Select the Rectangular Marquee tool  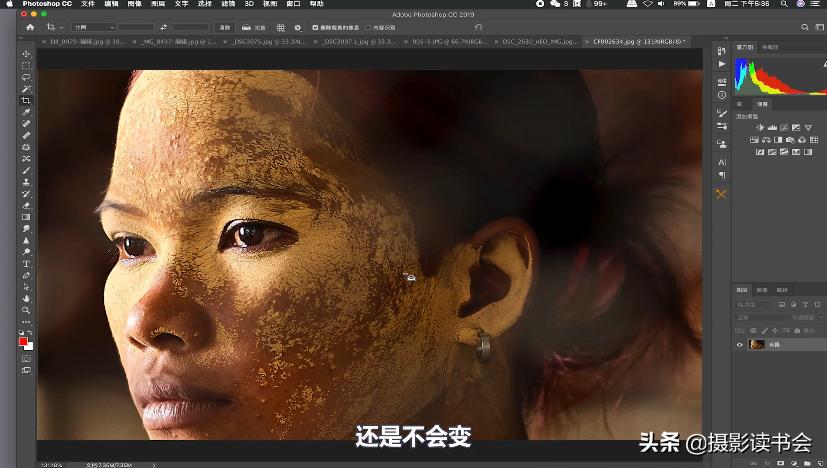pos(26,65)
